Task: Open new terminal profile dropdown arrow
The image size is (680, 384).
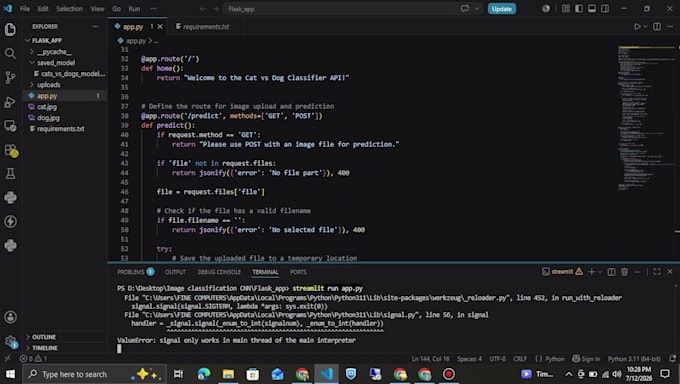Action: (600, 272)
